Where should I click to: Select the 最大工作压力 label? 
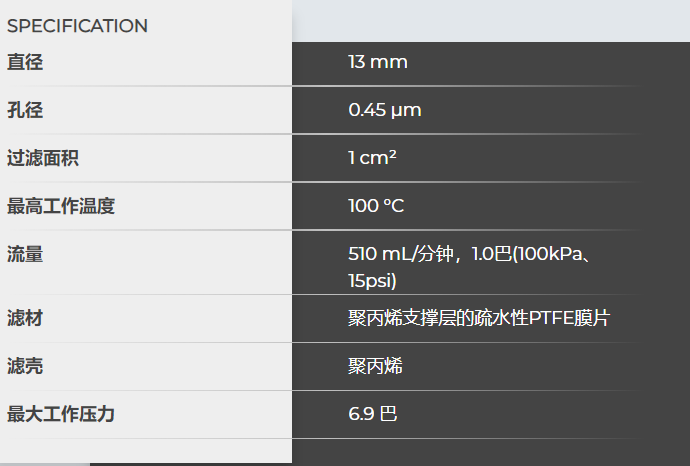(x=61, y=413)
